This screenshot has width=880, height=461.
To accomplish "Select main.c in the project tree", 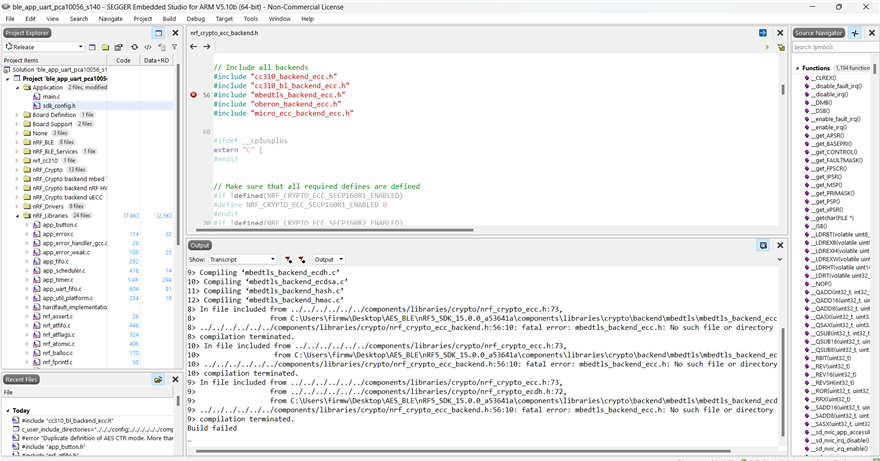I will pos(51,97).
